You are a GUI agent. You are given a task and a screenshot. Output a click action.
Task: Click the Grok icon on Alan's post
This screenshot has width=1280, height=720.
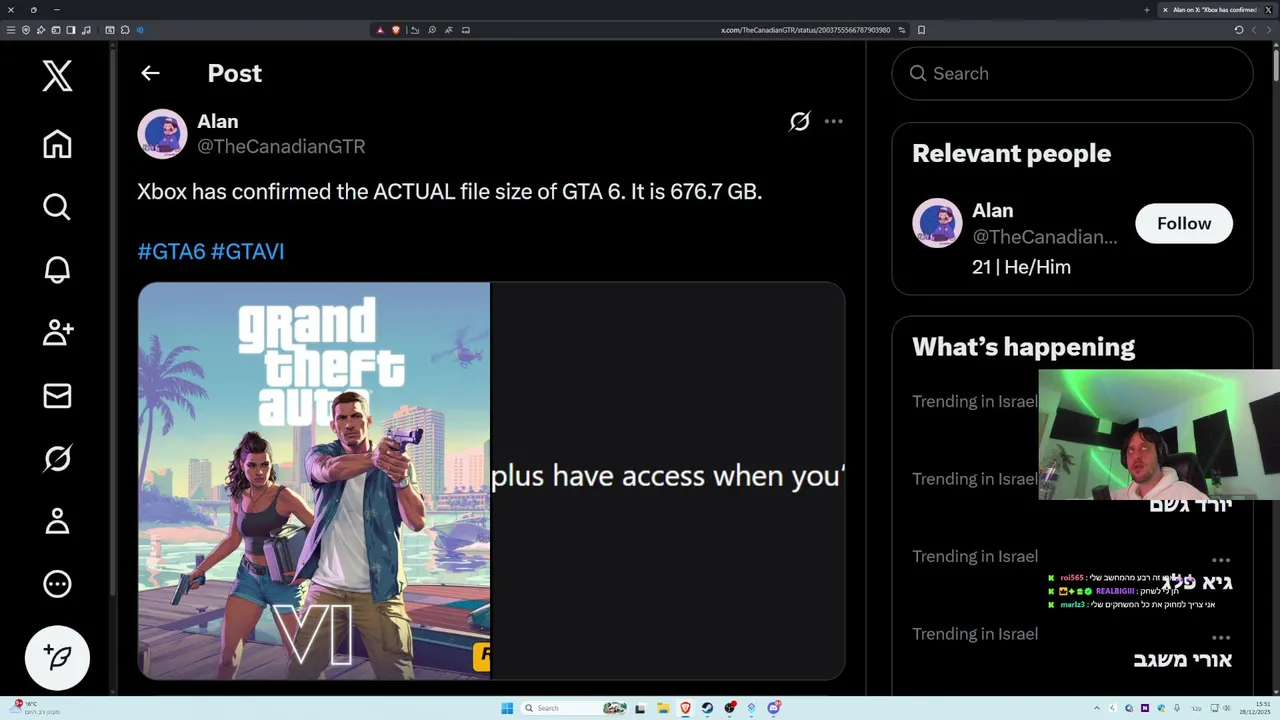tap(799, 121)
